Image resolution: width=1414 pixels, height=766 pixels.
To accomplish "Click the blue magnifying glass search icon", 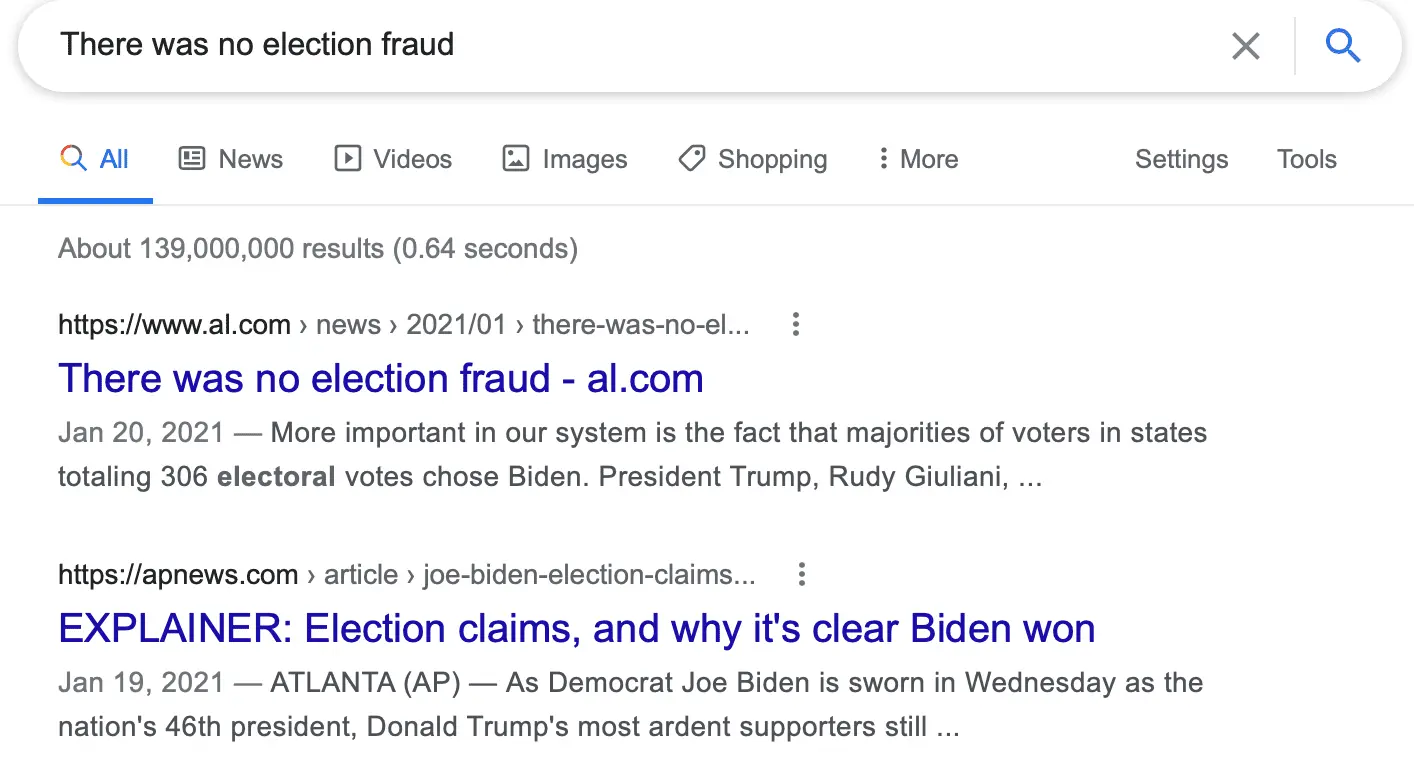I will click(x=1342, y=46).
